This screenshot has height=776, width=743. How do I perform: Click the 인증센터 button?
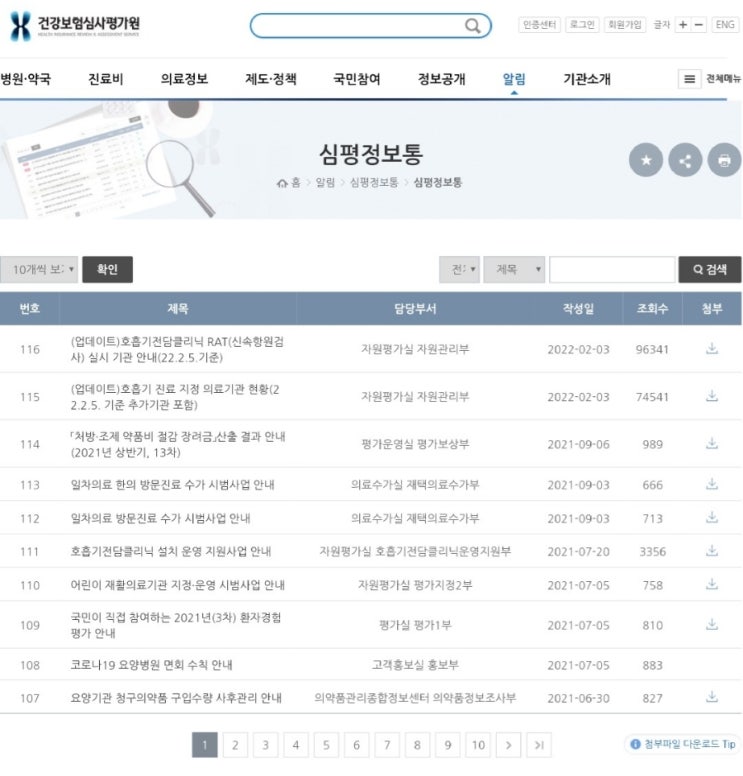tap(539, 24)
